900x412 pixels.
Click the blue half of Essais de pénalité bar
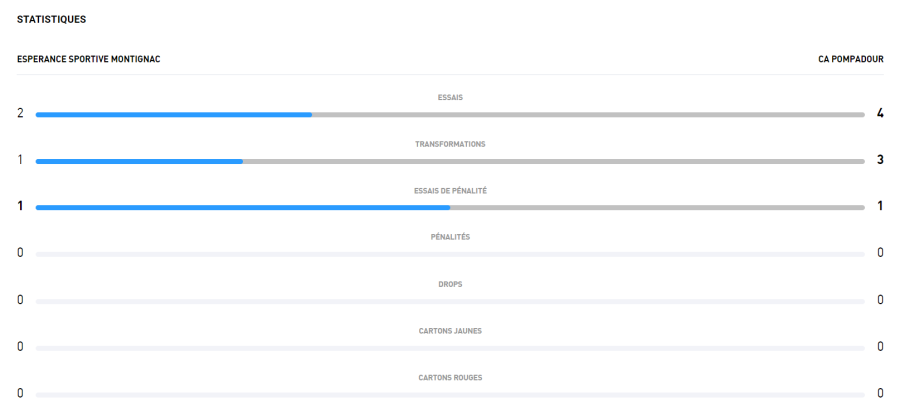click(242, 208)
